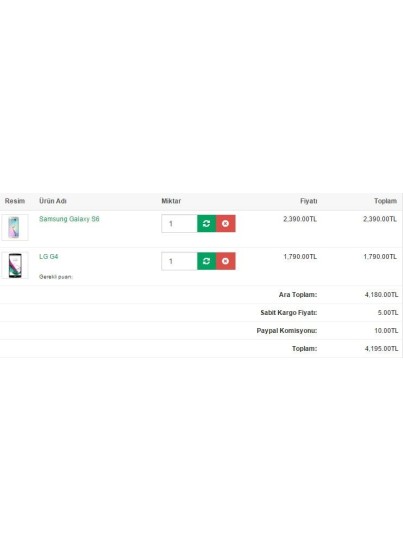Open the LG G4 product thumbnail

click(x=15, y=265)
